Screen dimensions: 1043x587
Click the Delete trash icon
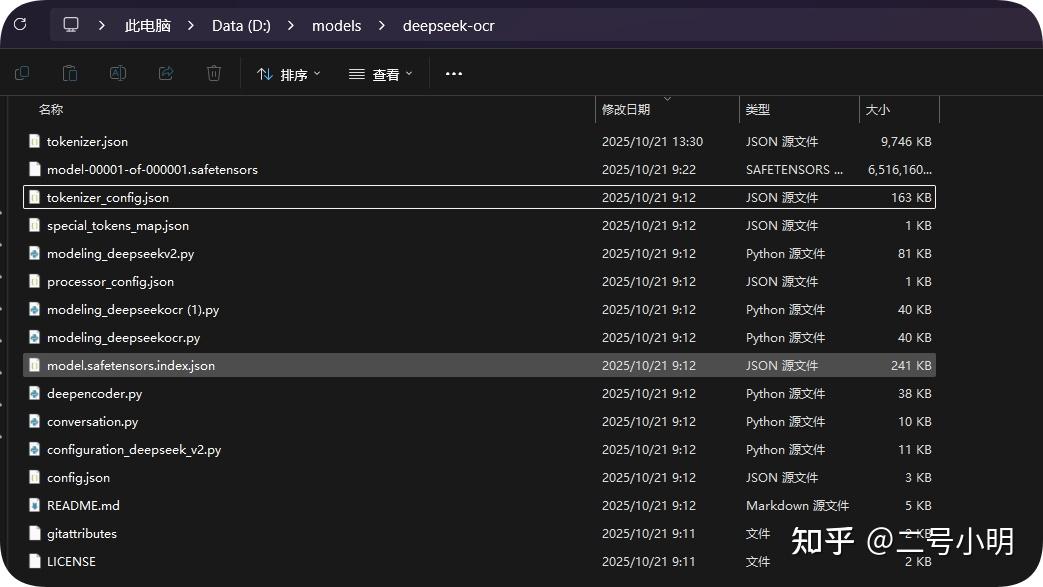click(214, 73)
